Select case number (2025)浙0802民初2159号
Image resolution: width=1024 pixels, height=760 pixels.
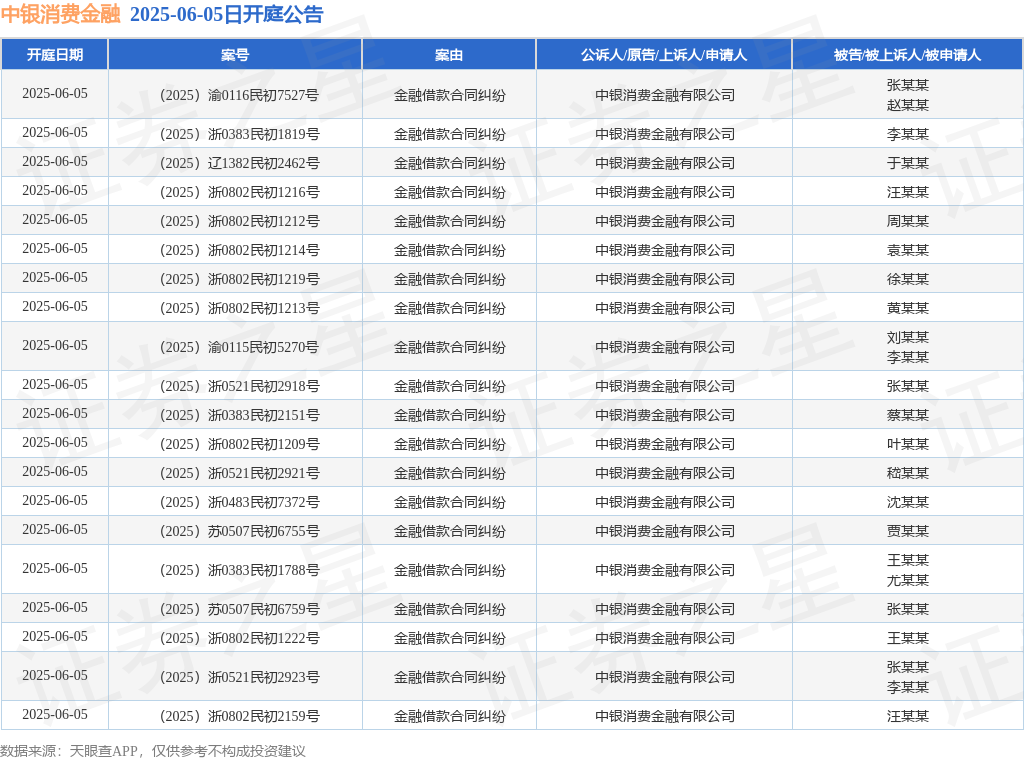click(x=239, y=716)
